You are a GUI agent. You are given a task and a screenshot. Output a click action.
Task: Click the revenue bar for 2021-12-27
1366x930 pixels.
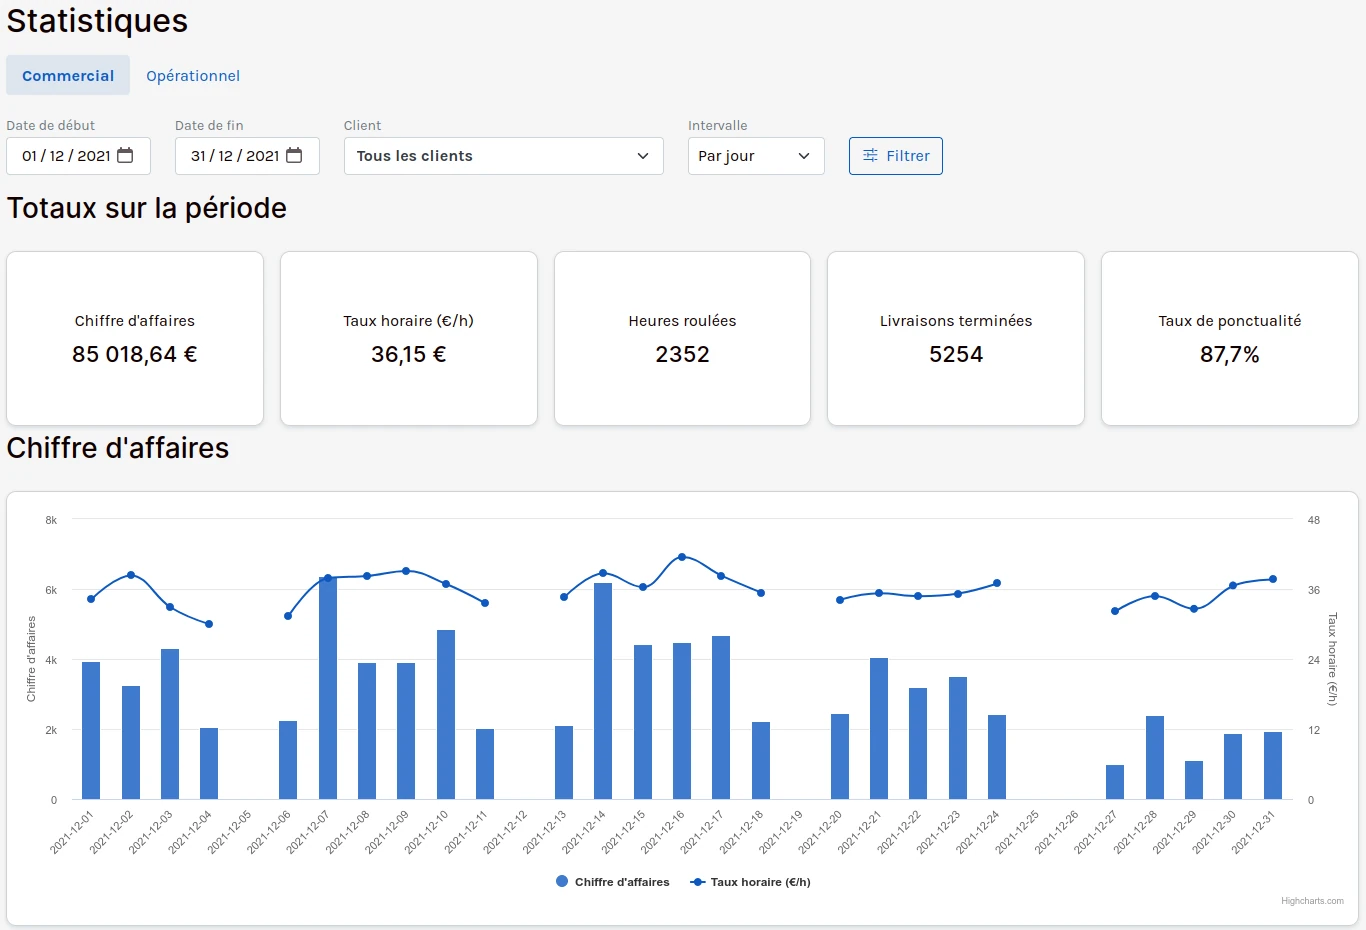pos(1115,782)
